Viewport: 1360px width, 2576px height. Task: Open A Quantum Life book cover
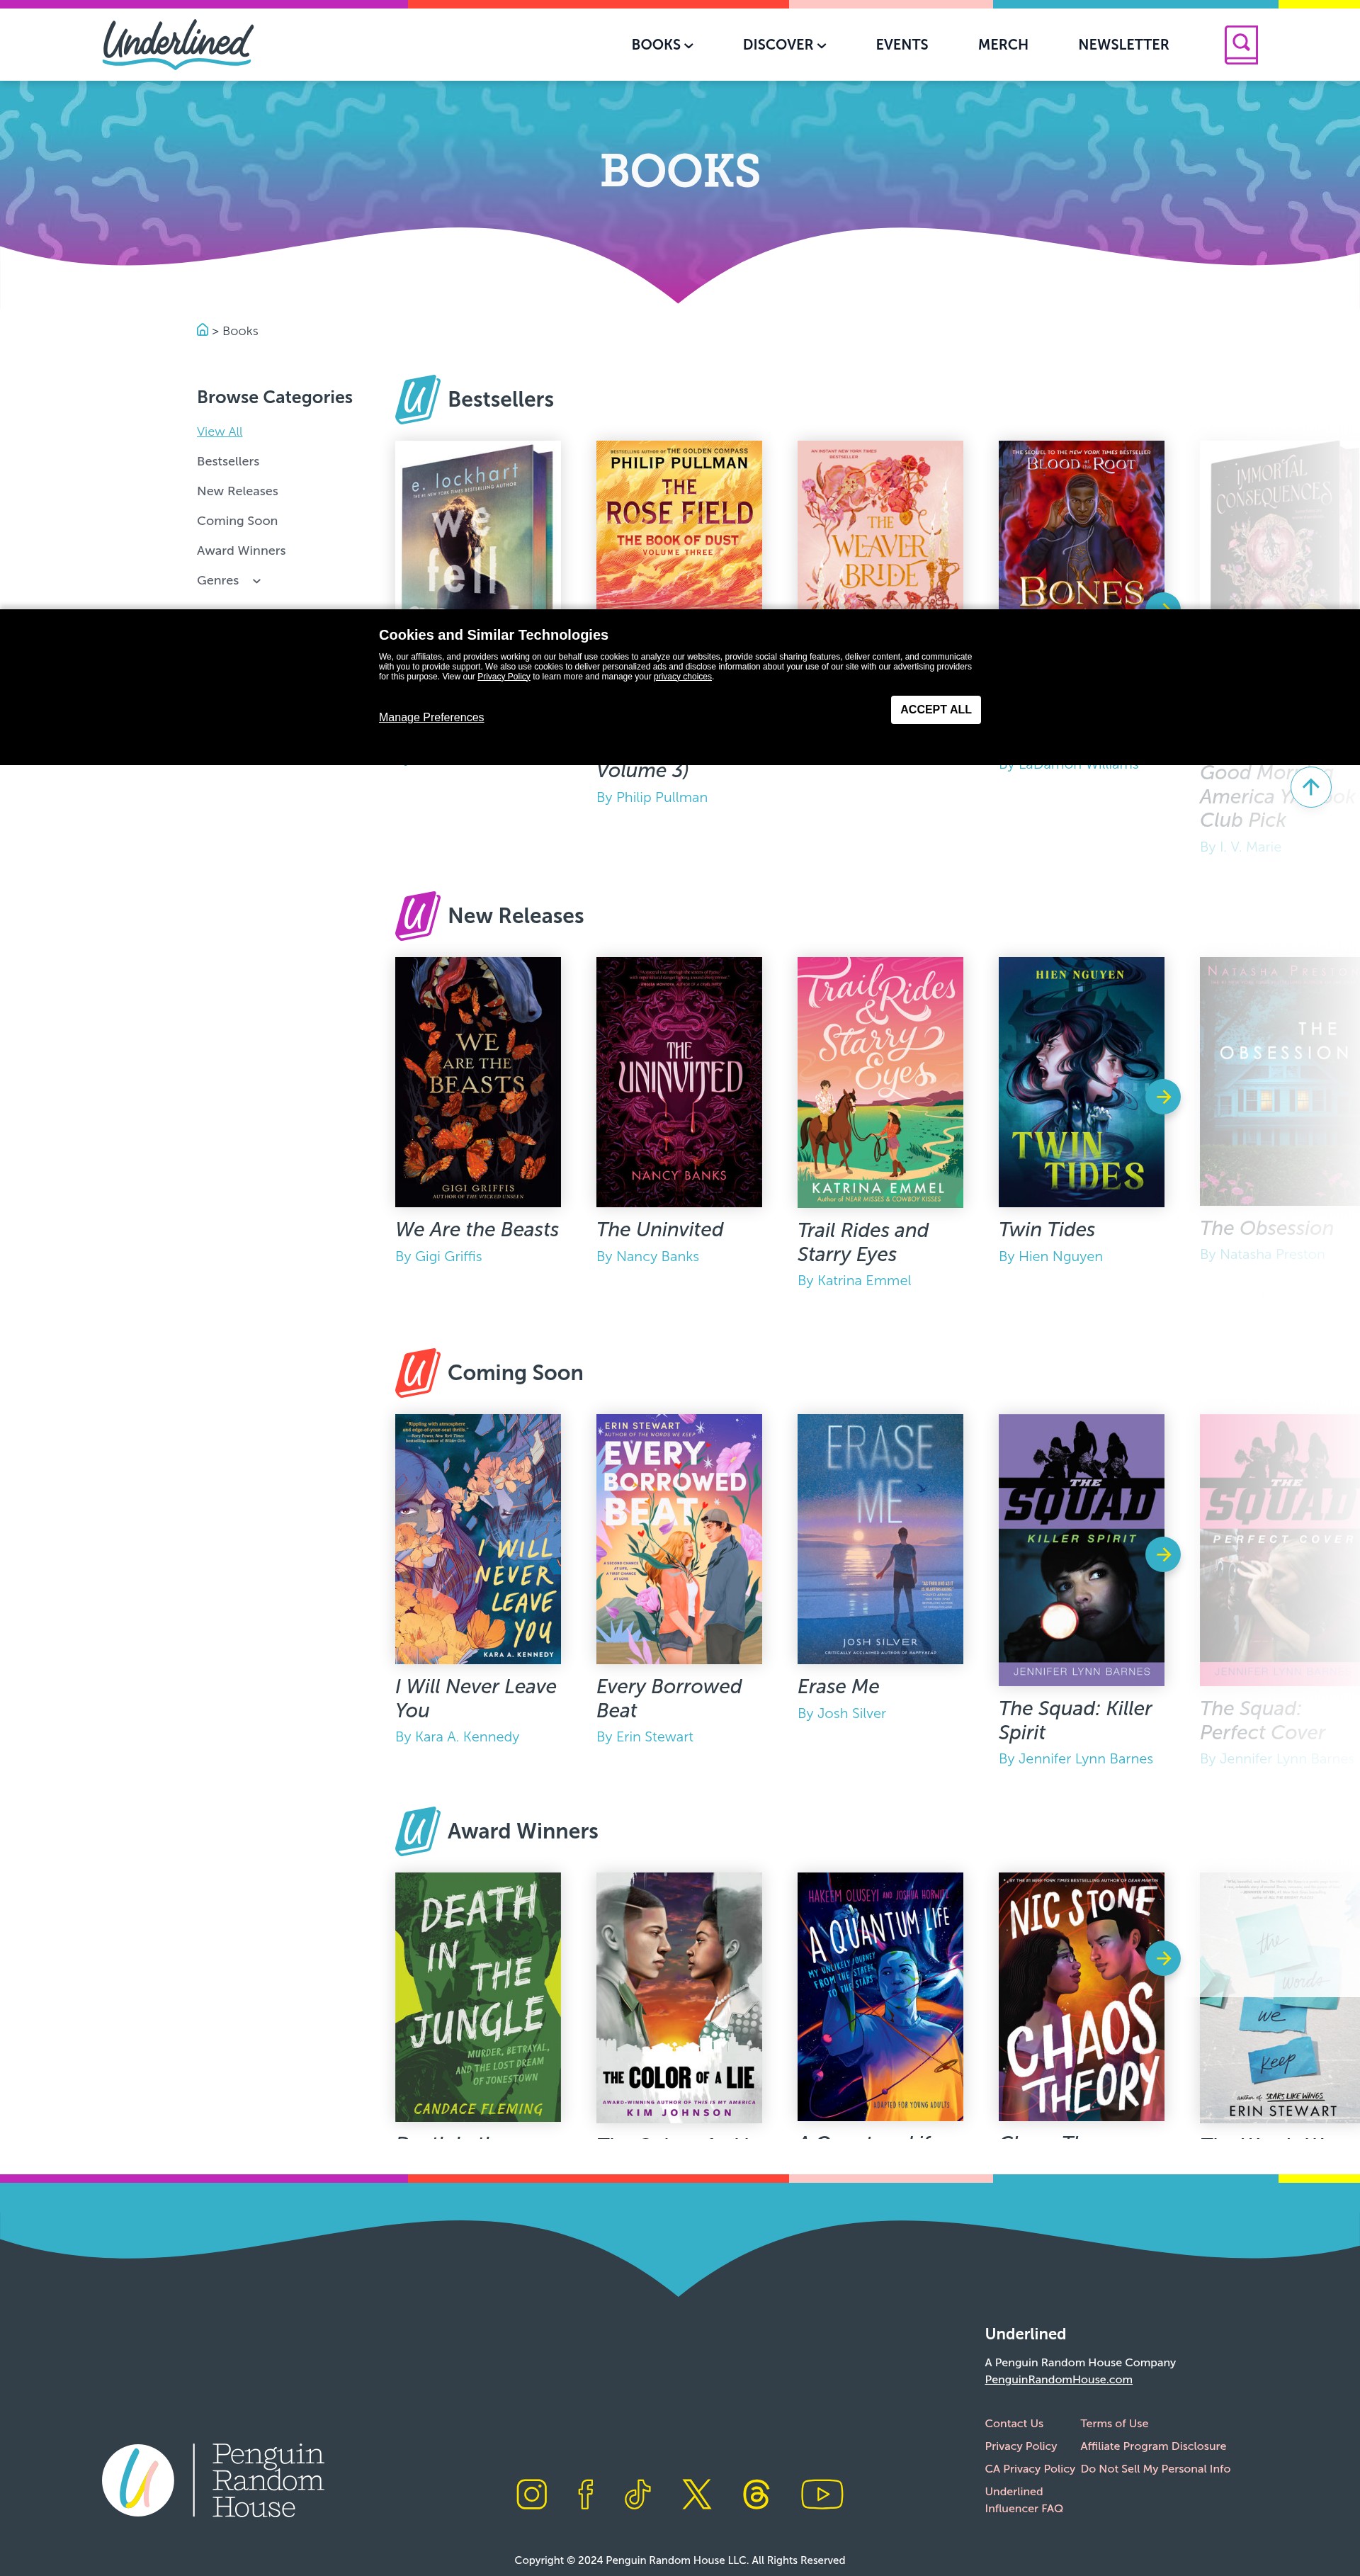pos(880,1997)
